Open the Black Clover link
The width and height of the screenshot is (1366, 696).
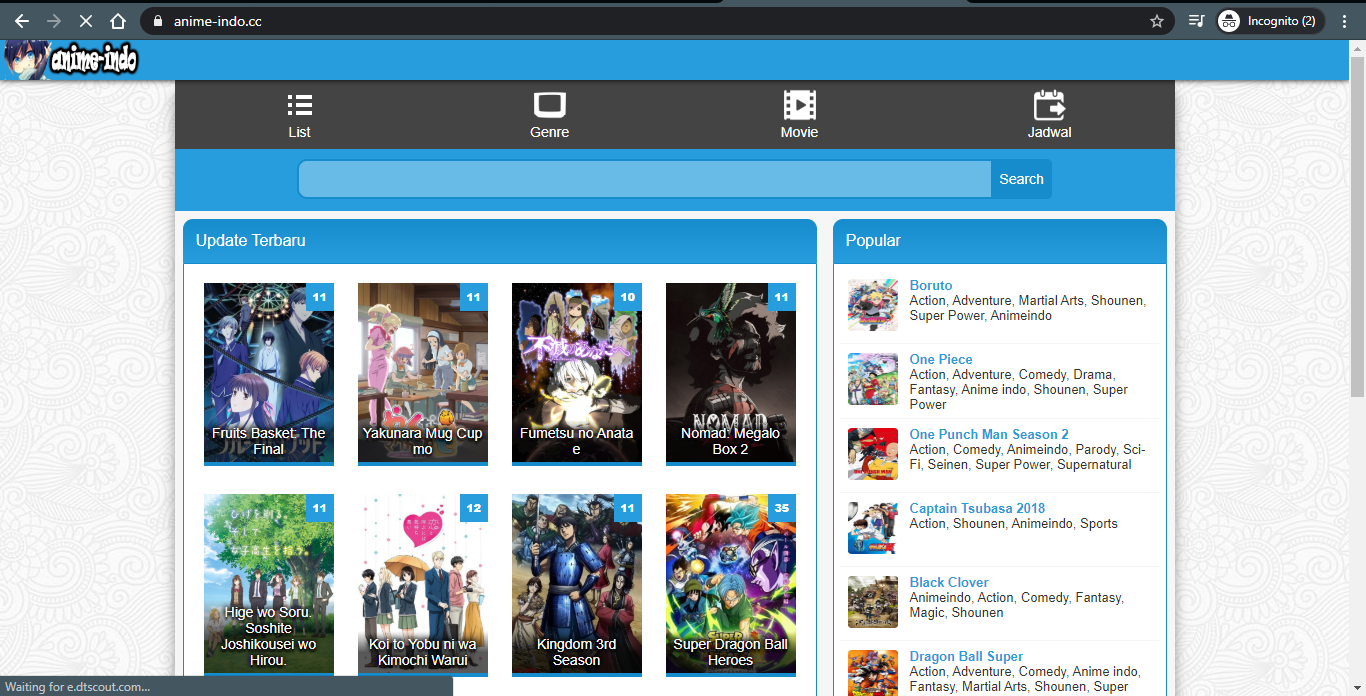(949, 582)
